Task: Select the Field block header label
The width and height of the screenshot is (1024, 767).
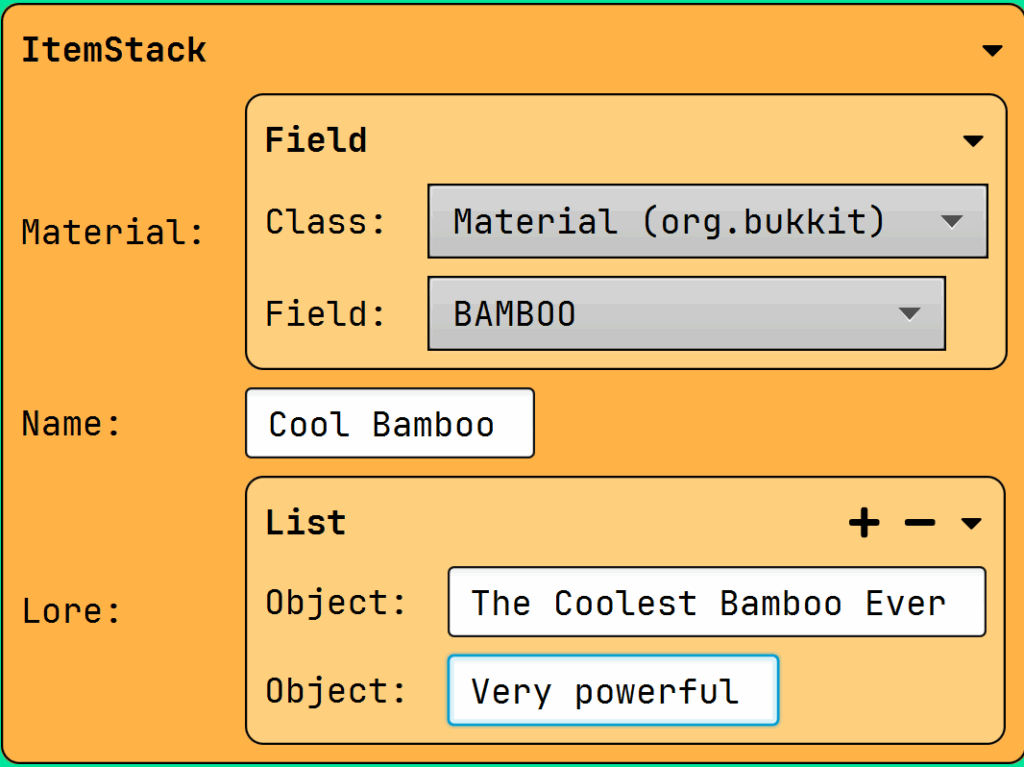Action: click(x=315, y=140)
